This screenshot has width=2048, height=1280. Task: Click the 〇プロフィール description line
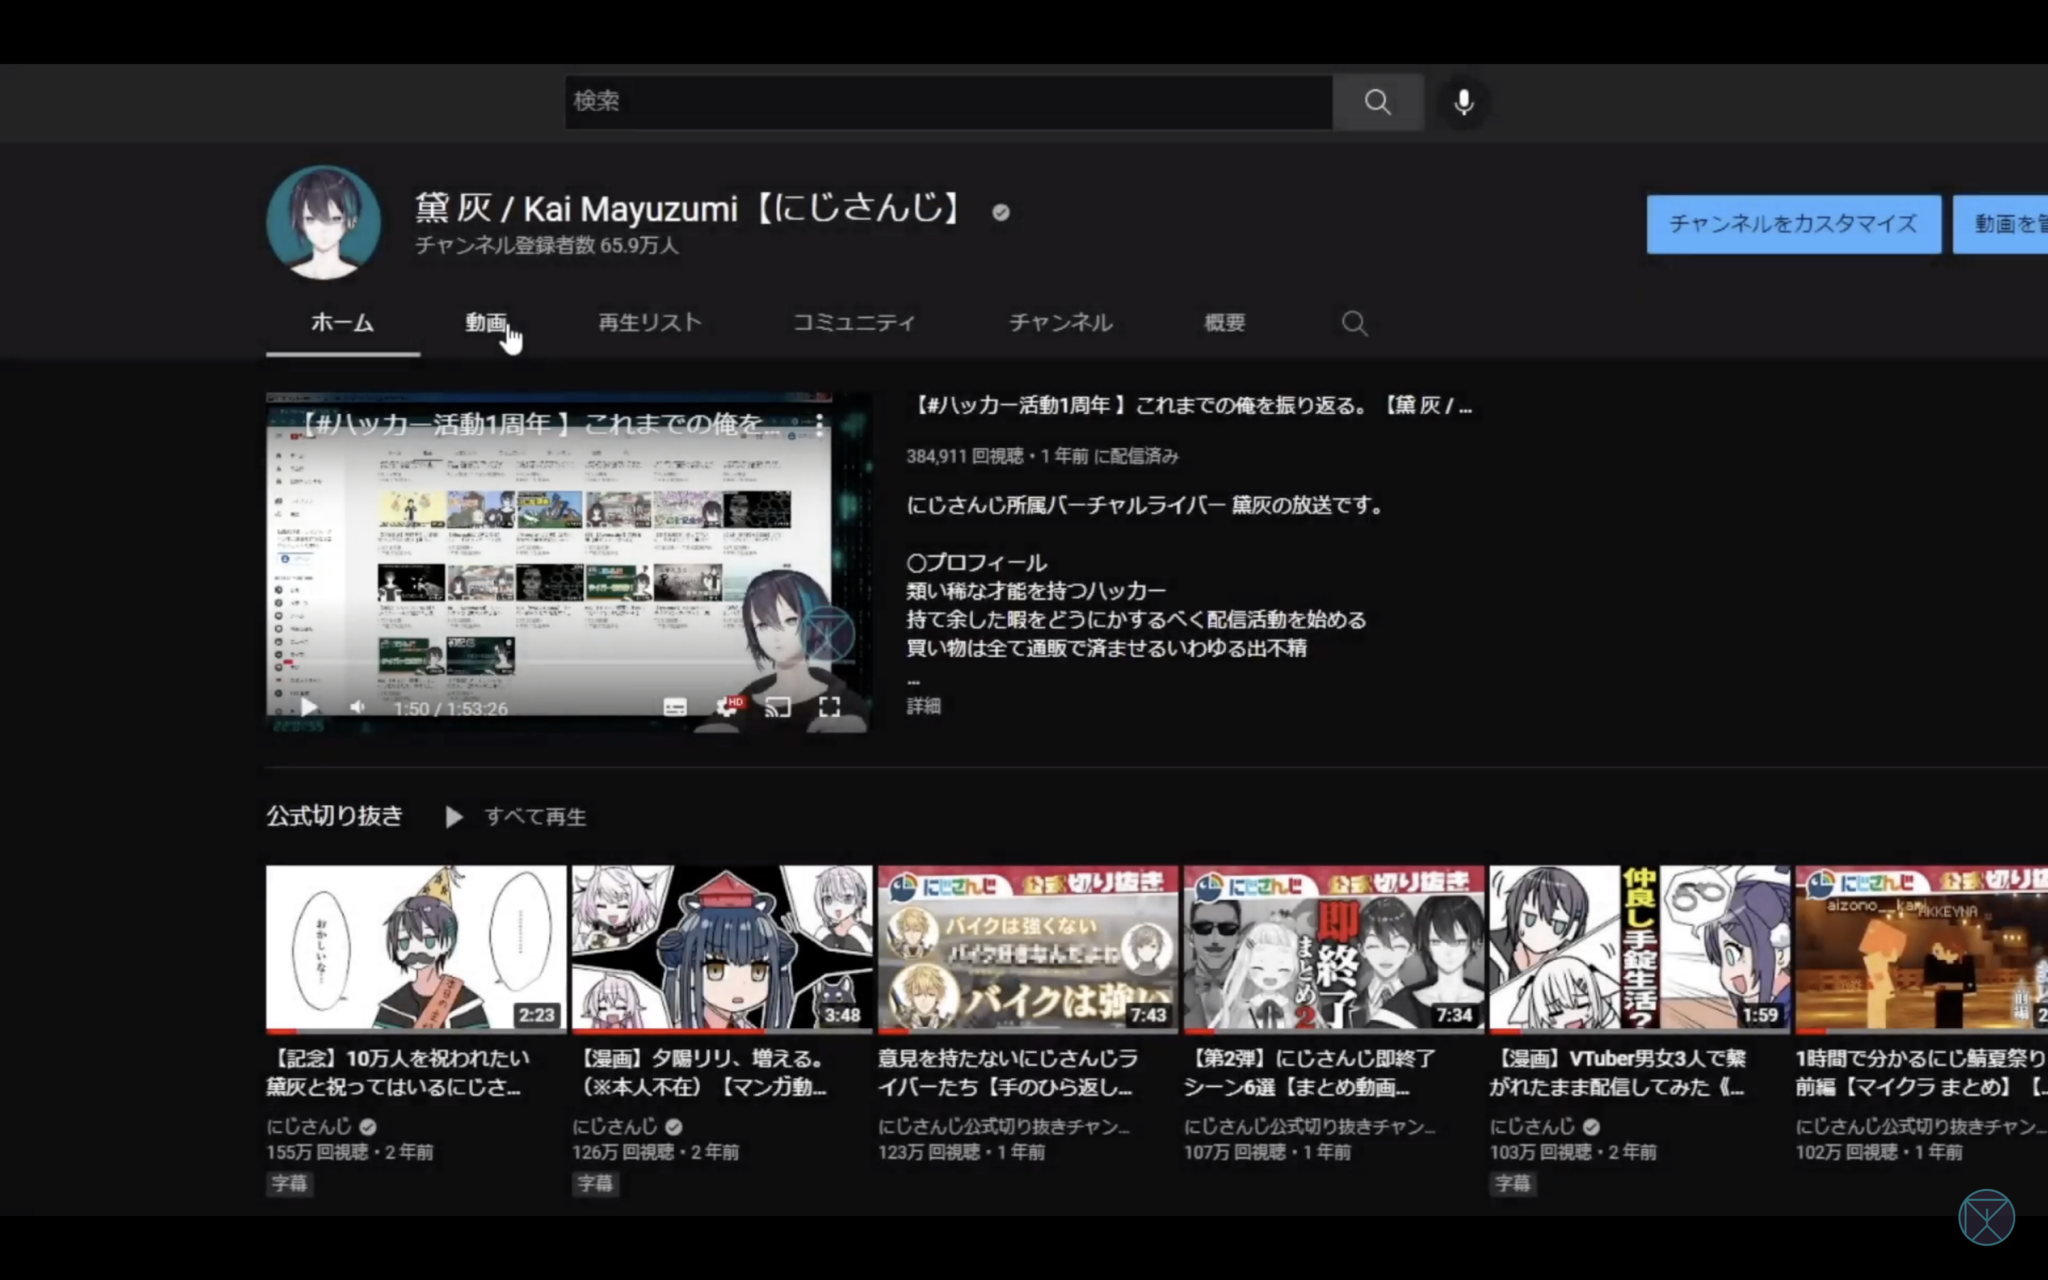pos(976,562)
